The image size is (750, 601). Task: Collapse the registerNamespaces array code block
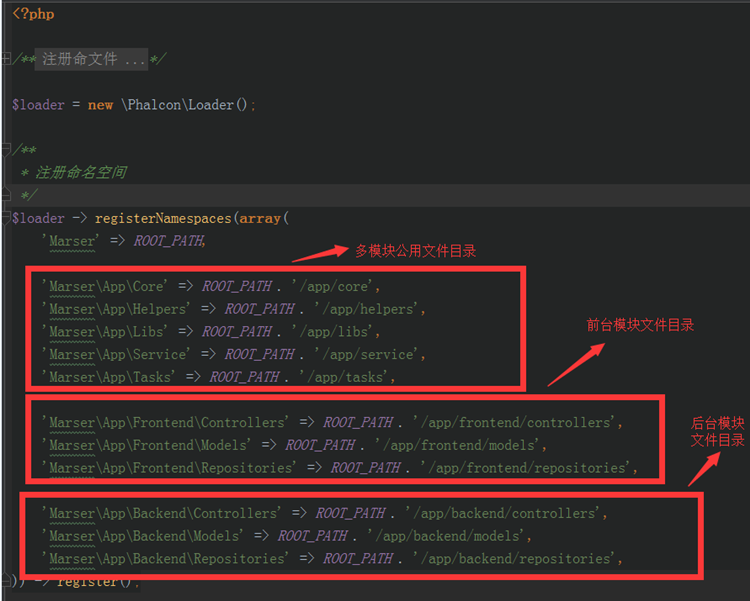pos(7,218)
